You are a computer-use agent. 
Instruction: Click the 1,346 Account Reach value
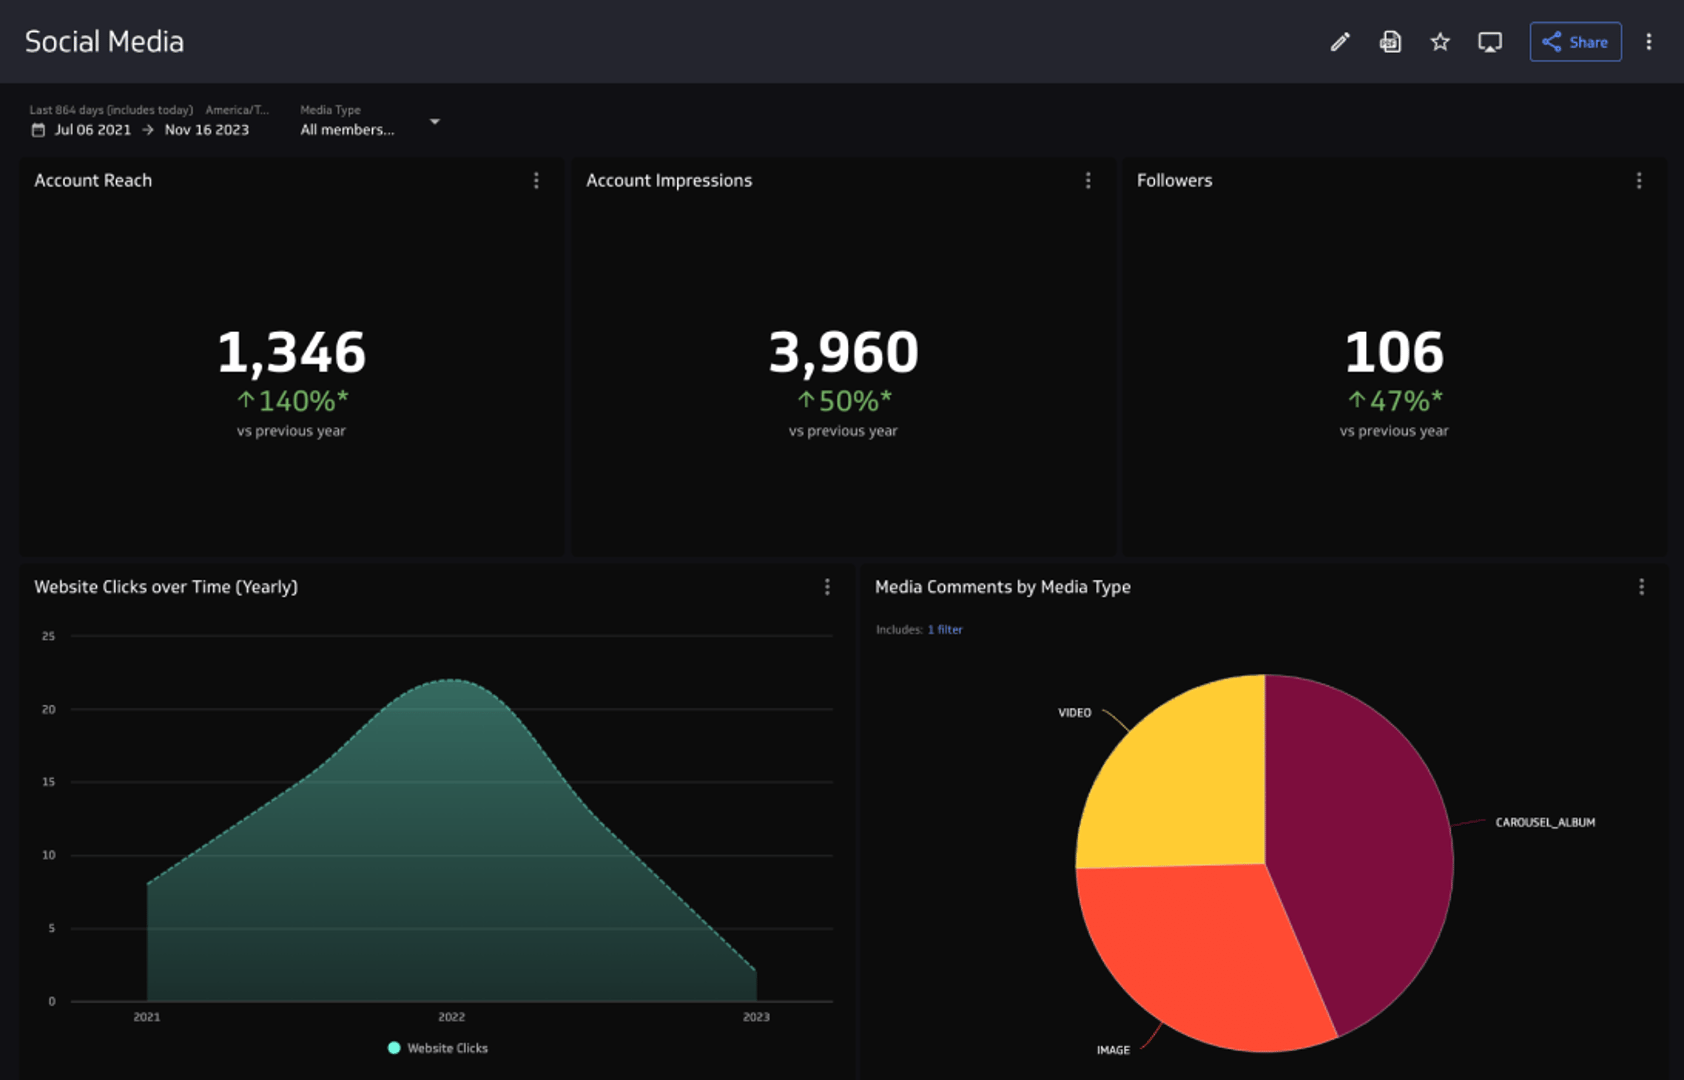[x=291, y=352]
